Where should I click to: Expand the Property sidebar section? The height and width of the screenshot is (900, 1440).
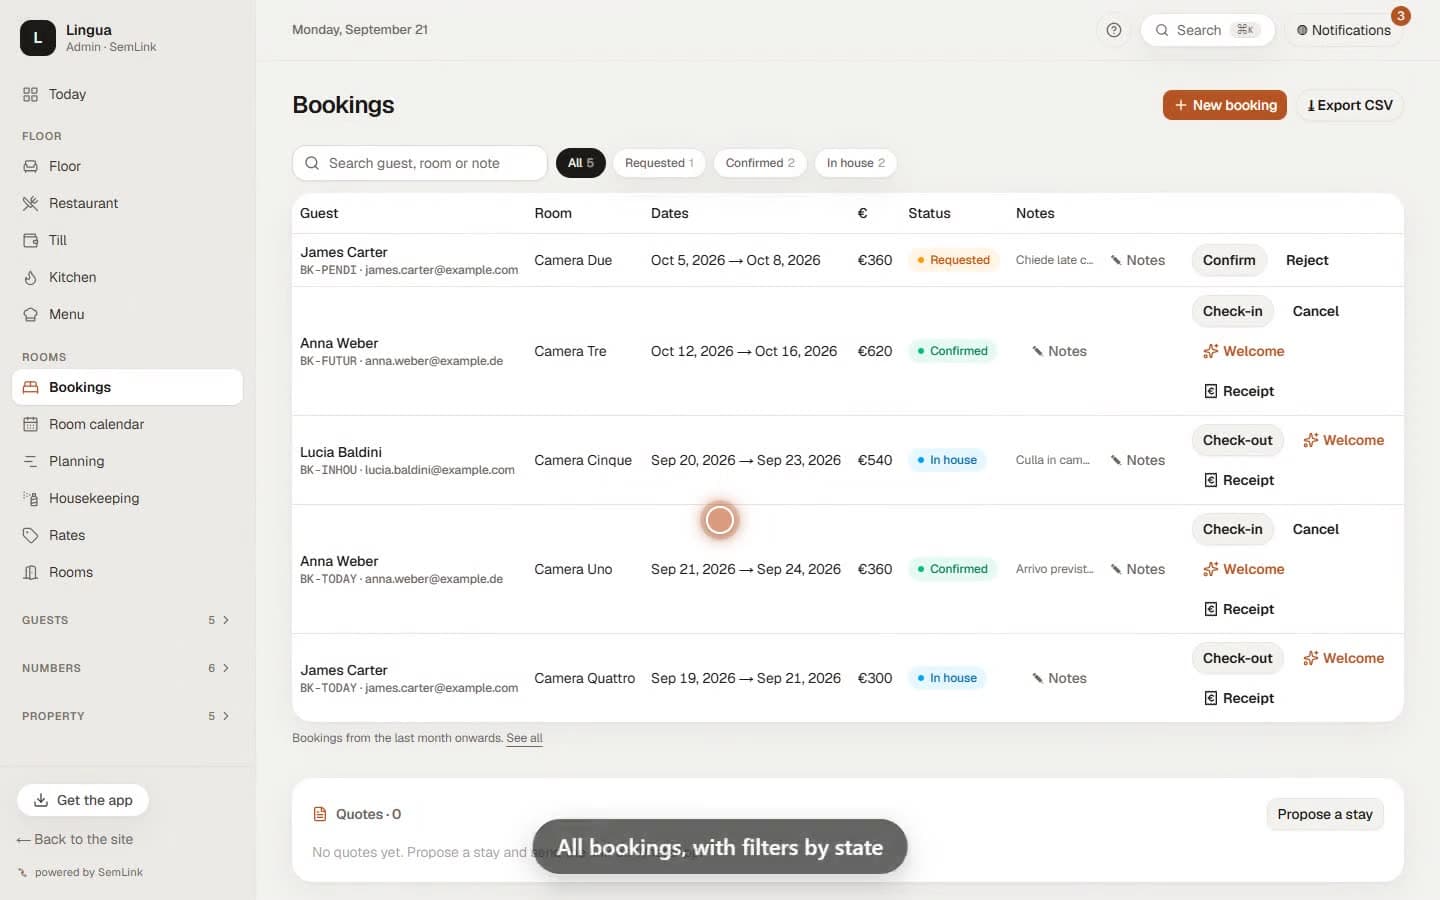coord(127,716)
